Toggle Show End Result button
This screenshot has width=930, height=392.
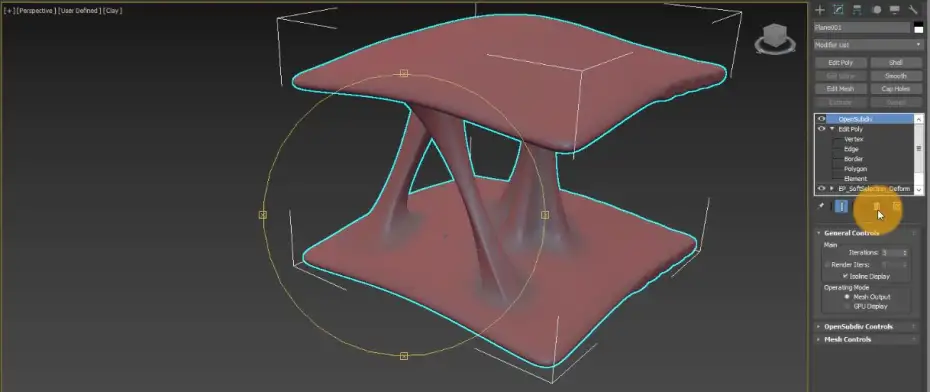coord(841,206)
